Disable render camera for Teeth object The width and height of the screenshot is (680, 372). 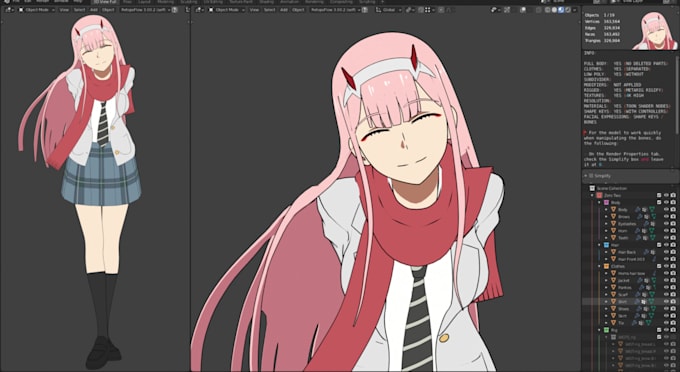tap(673, 238)
